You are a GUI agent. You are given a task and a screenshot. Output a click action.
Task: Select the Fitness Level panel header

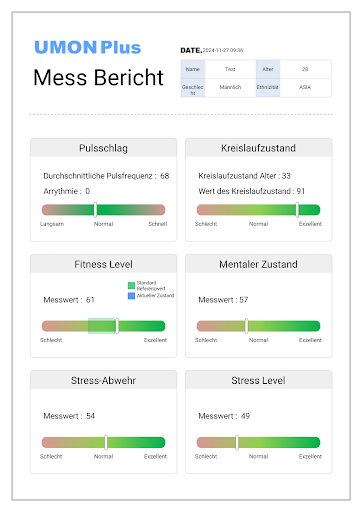pos(103,264)
